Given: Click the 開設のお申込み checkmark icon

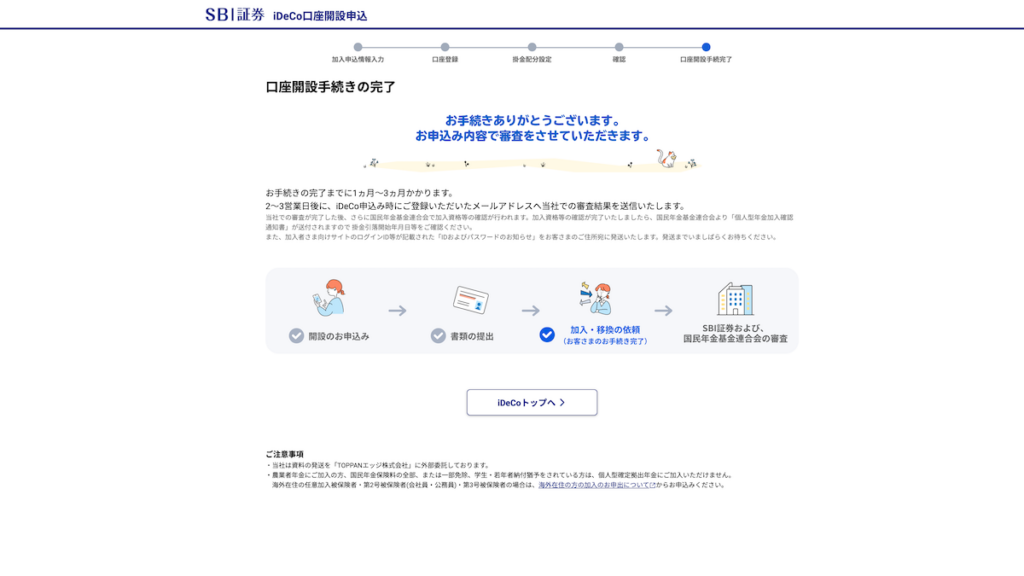Looking at the screenshot, I should click(x=296, y=334).
